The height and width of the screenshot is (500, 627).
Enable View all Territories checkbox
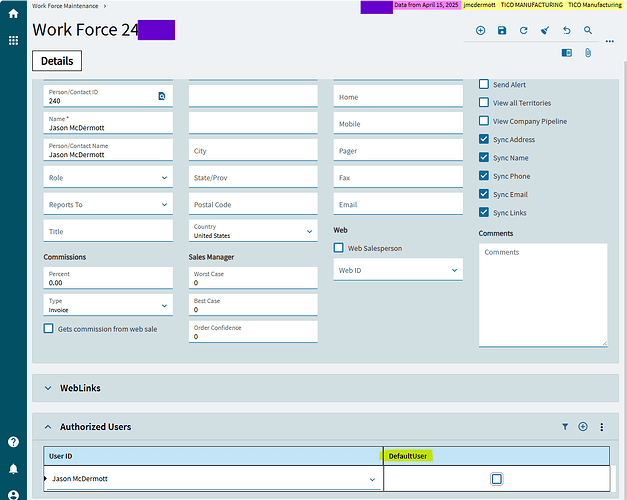point(484,103)
